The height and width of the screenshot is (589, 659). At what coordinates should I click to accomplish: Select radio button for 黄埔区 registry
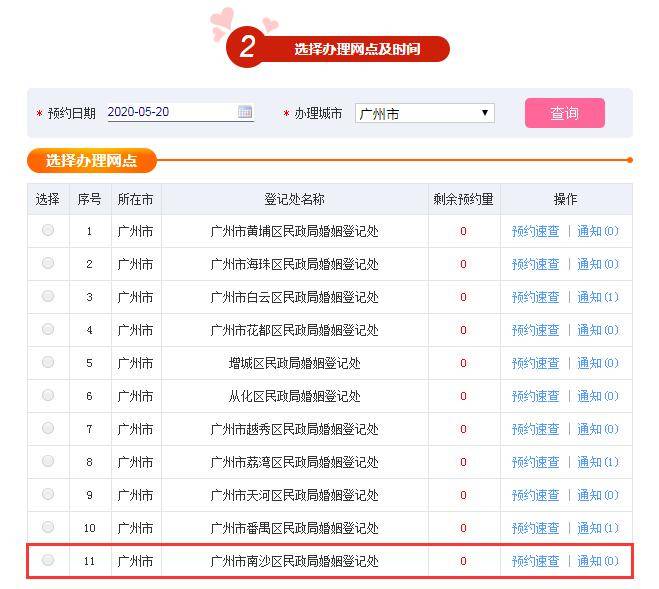tap(48, 230)
